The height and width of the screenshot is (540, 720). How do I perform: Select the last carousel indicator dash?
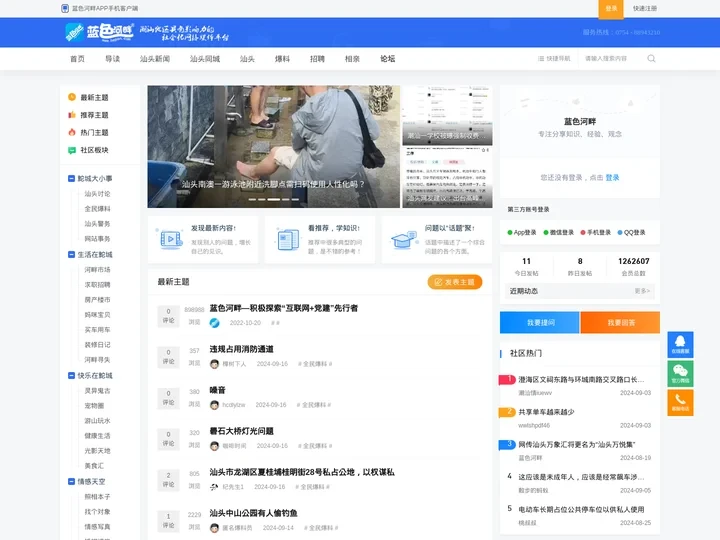(295, 200)
